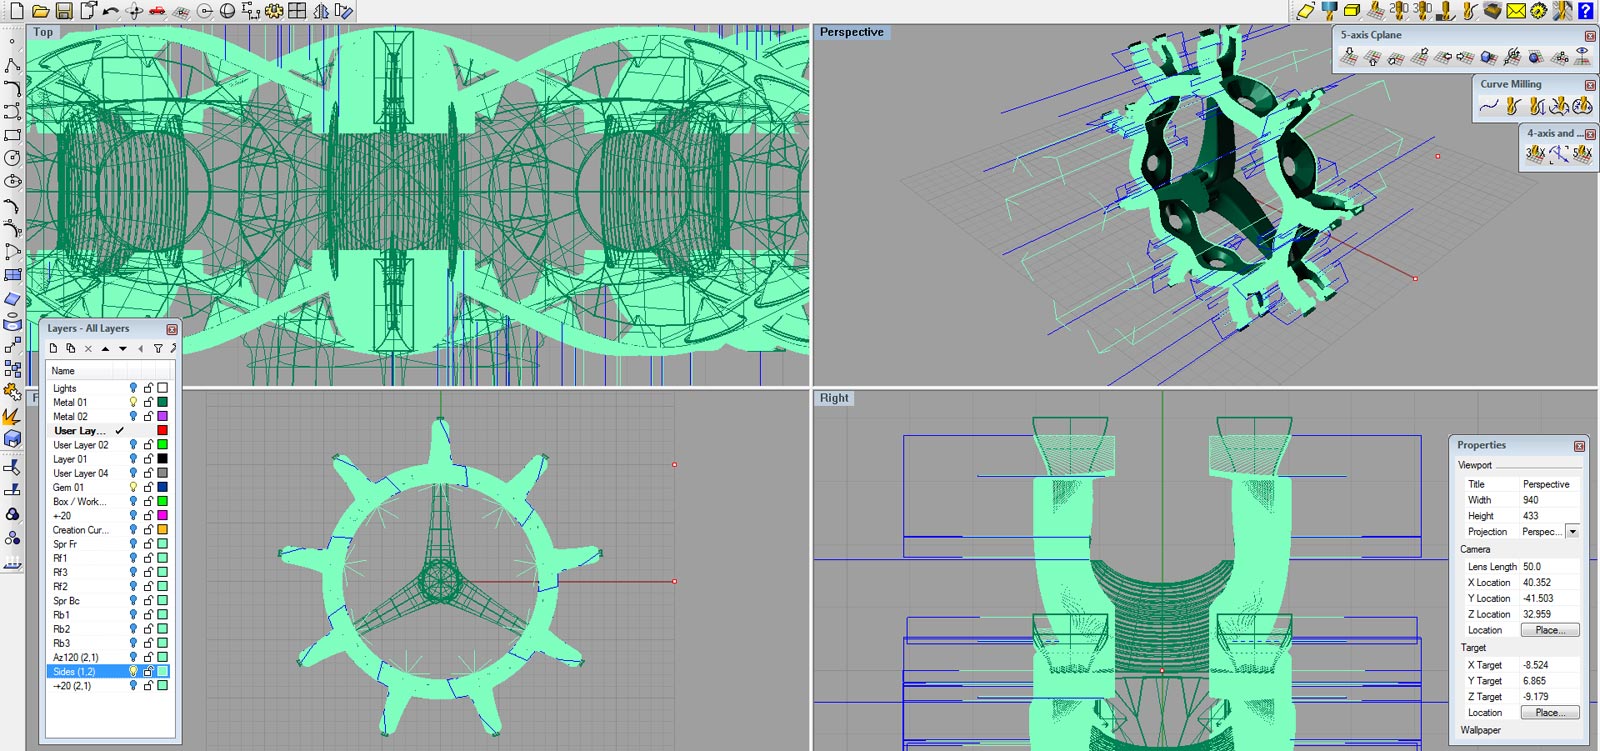This screenshot has width=1600, height=751.
Task: Click the yellow envelope icon in the toolbar
Action: coord(1516,11)
